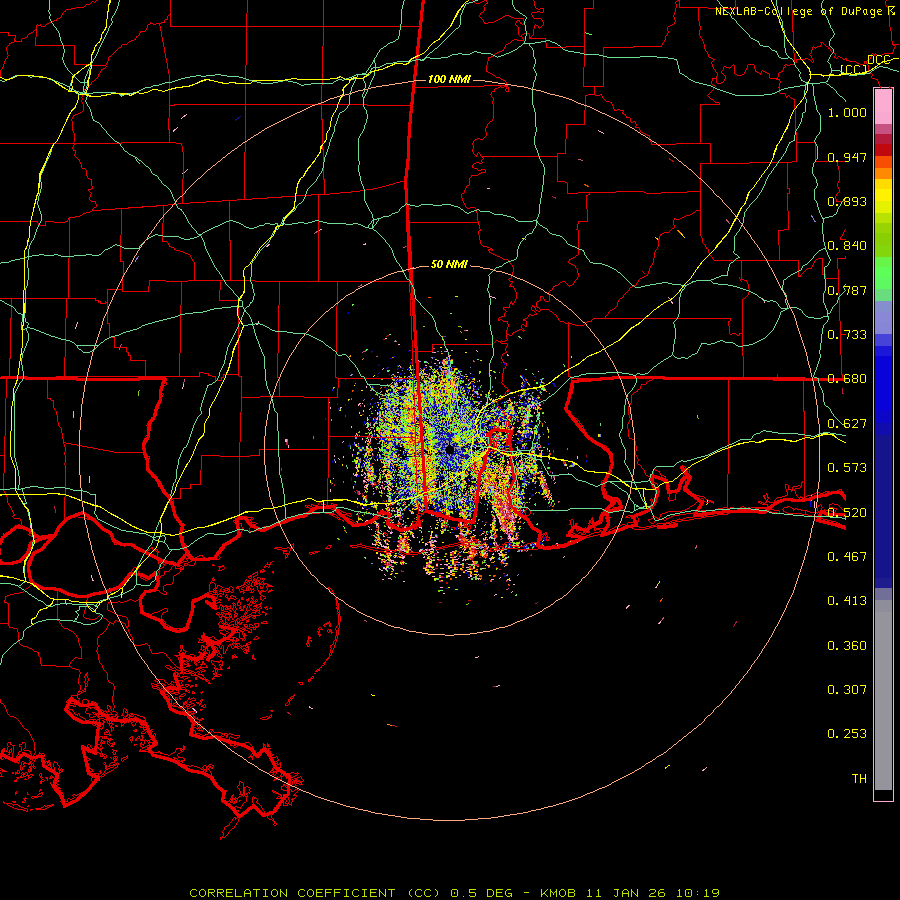Click the 0.627 legend value
This screenshot has width=900, height=900.
(x=847, y=423)
